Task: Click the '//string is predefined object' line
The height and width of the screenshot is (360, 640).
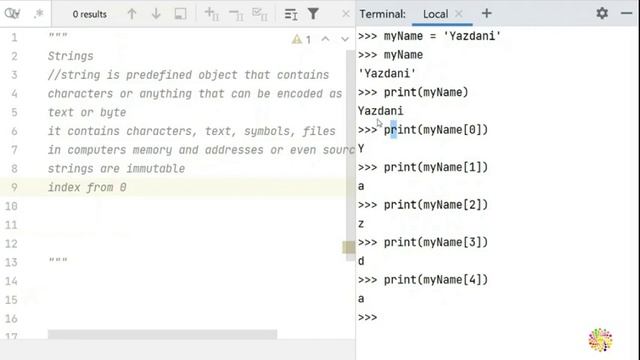Action: pos(188,75)
